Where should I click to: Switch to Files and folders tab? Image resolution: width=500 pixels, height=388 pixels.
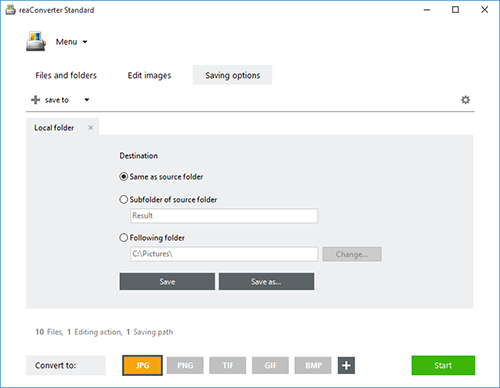click(66, 75)
